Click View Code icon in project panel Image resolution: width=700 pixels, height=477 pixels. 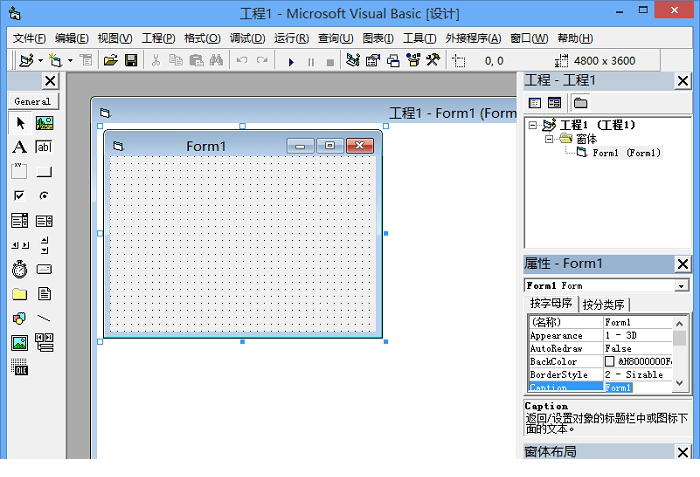[534, 103]
